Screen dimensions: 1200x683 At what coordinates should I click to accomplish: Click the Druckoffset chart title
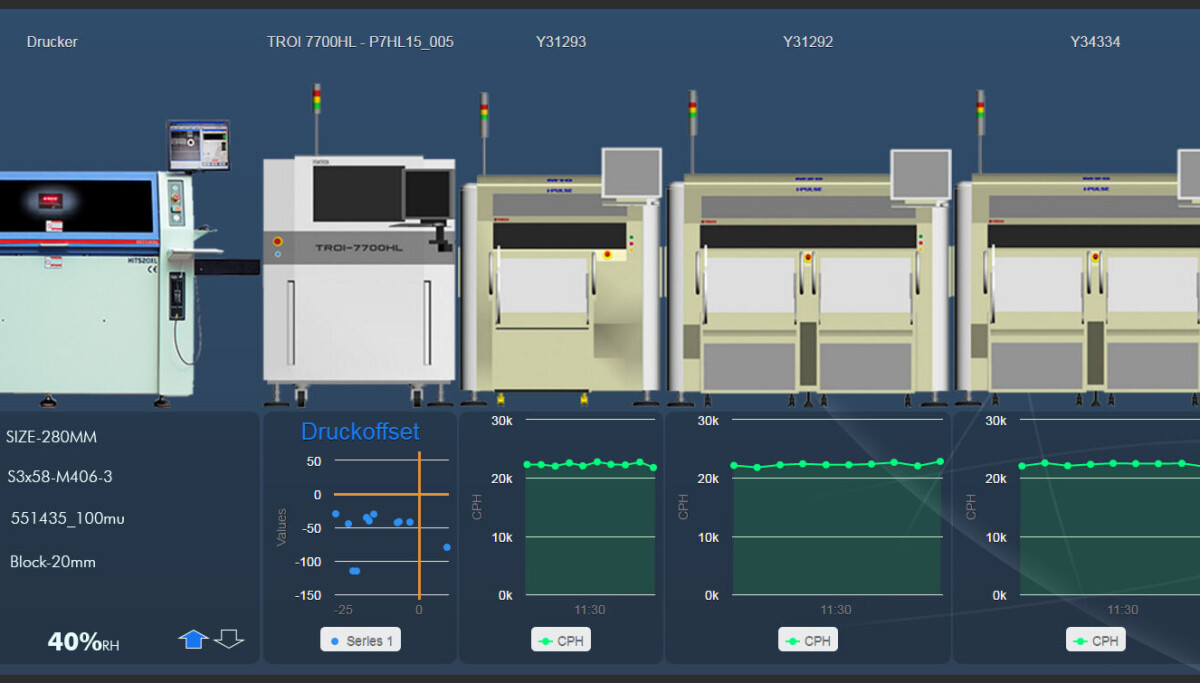[361, 432]
